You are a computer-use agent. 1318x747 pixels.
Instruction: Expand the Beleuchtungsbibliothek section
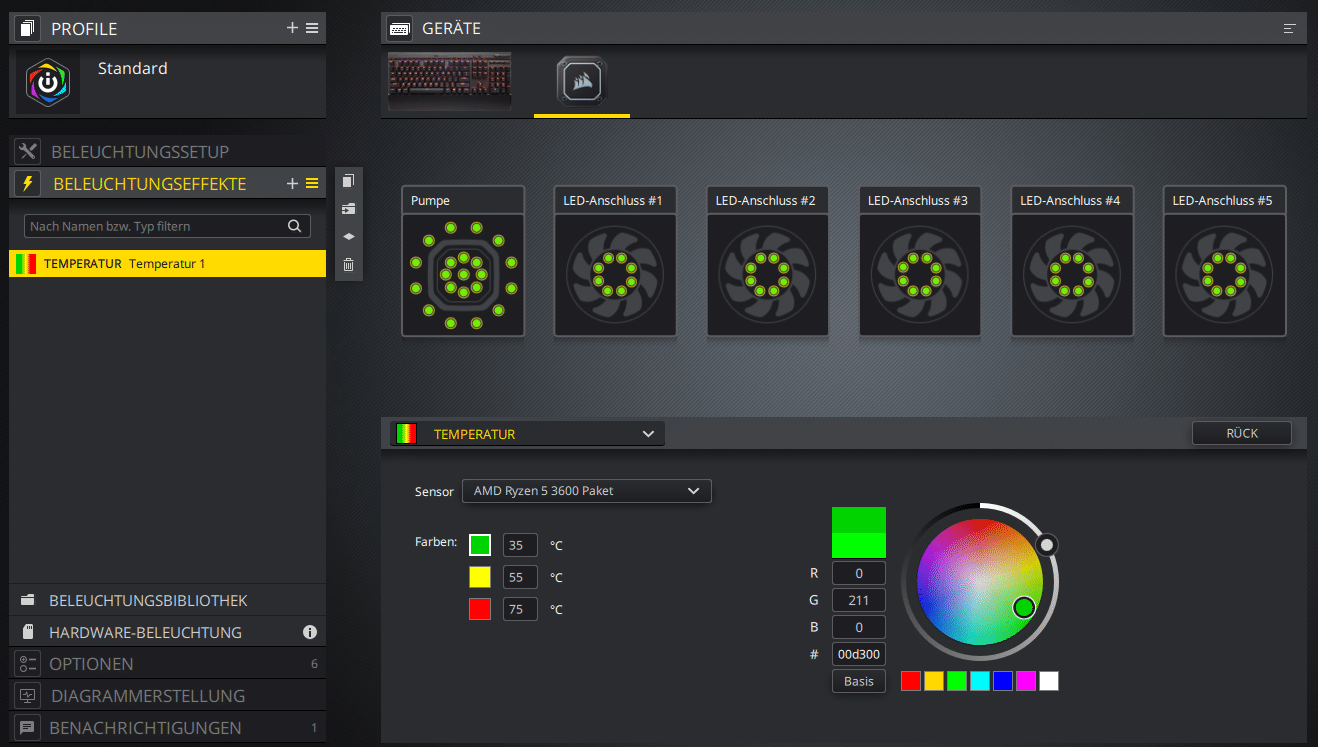[x=148, y=601]
